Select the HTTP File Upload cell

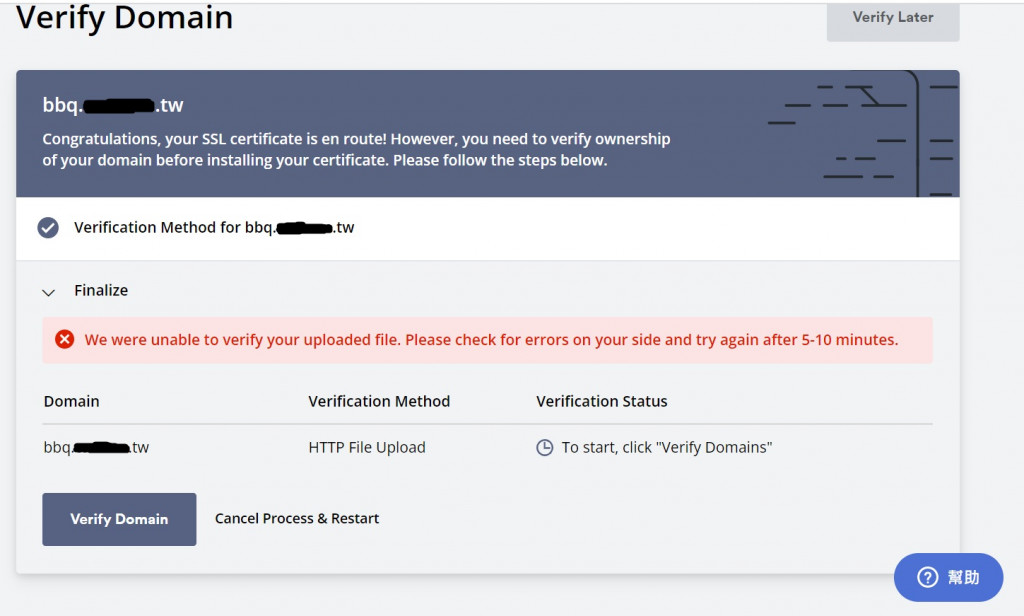pos(367,448)
